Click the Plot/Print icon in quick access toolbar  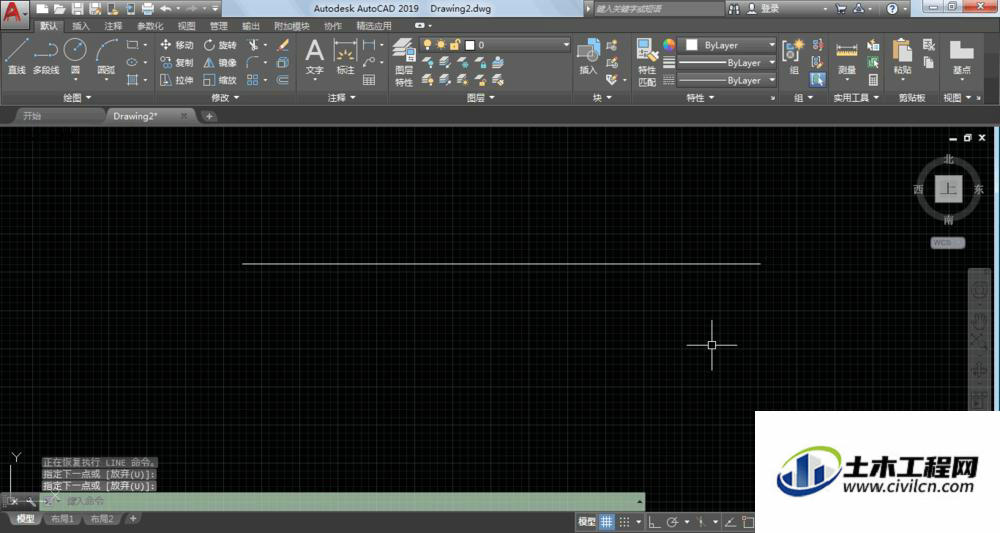point(147,9)
